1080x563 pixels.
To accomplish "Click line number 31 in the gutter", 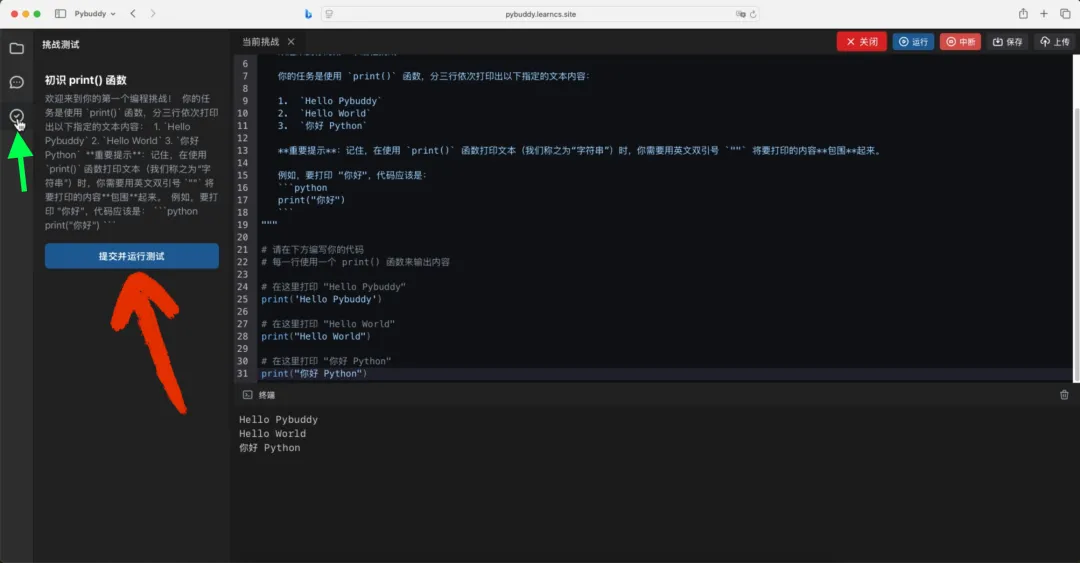I will pyautogui.click(x=242, y=373).
